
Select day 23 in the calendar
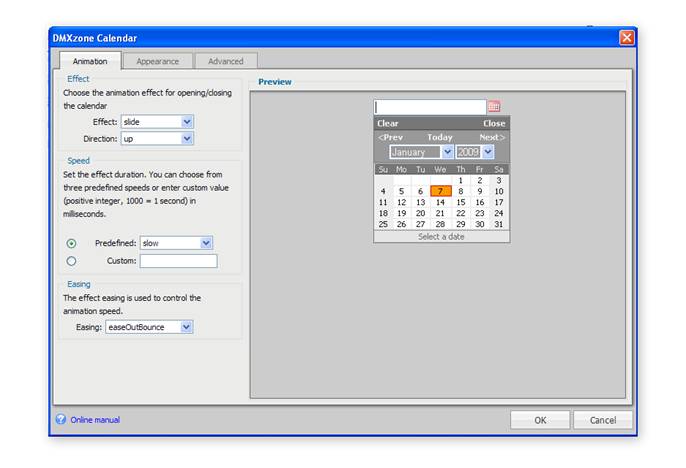coord(480,213)
